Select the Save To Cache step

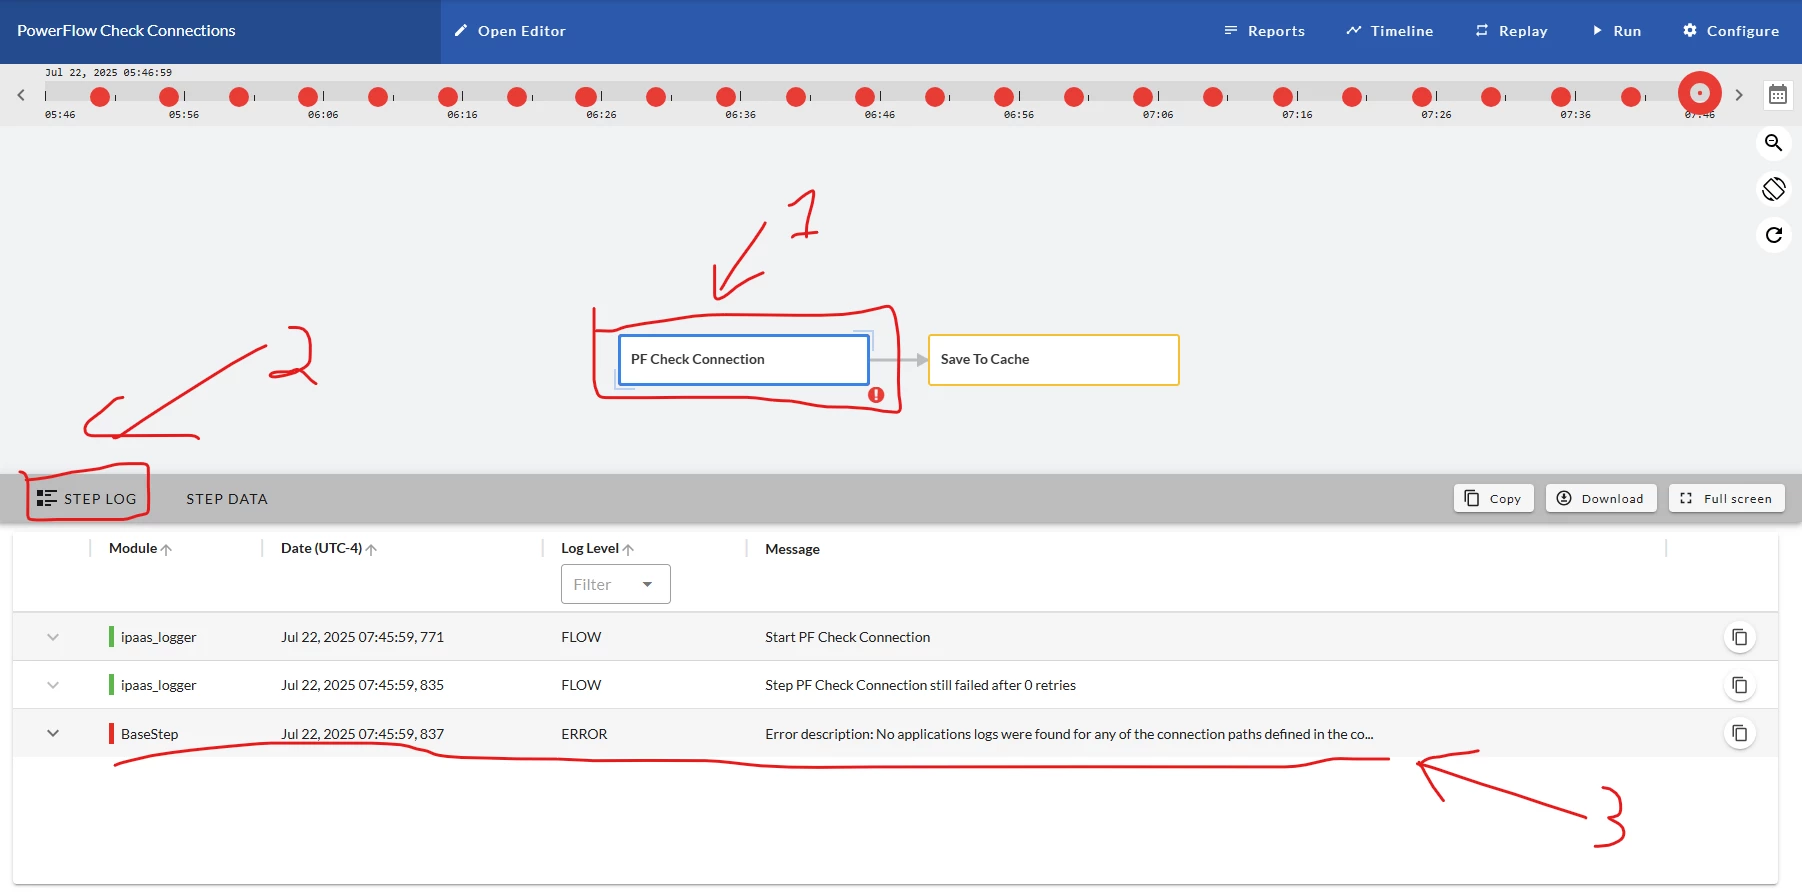(1054, 360)
